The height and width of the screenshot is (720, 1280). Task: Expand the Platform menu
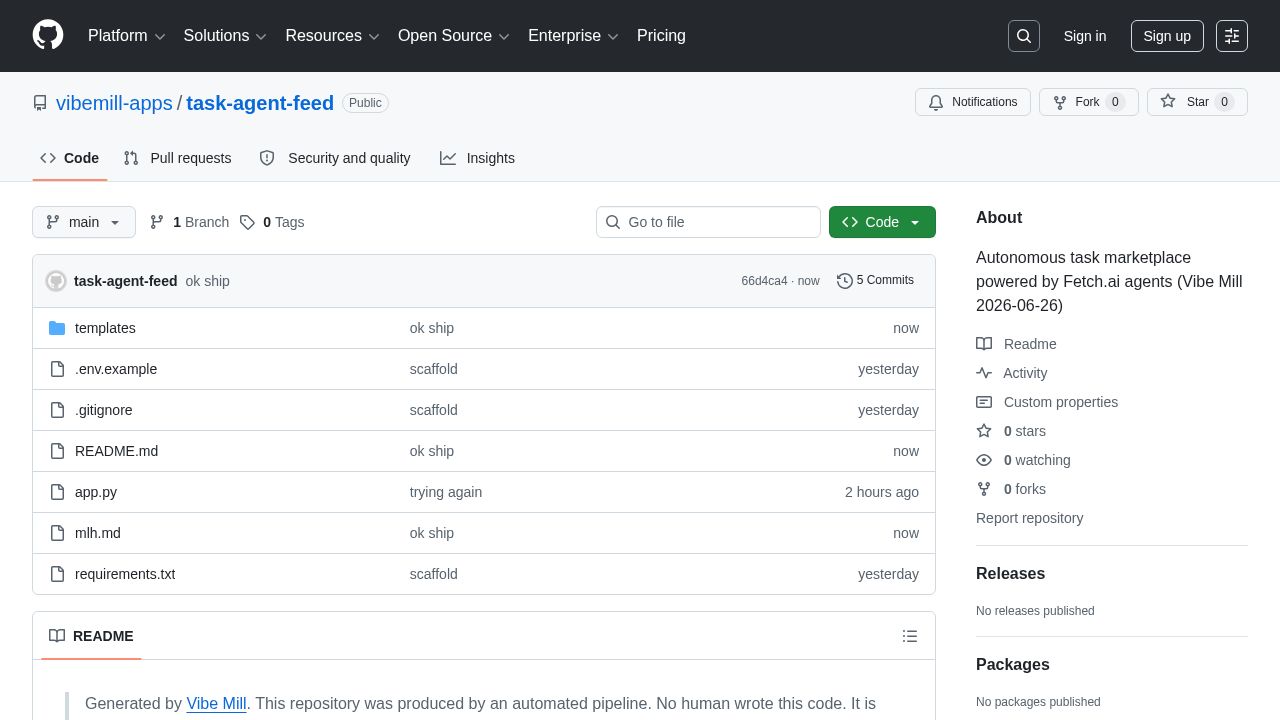click(x=126, y=36)
